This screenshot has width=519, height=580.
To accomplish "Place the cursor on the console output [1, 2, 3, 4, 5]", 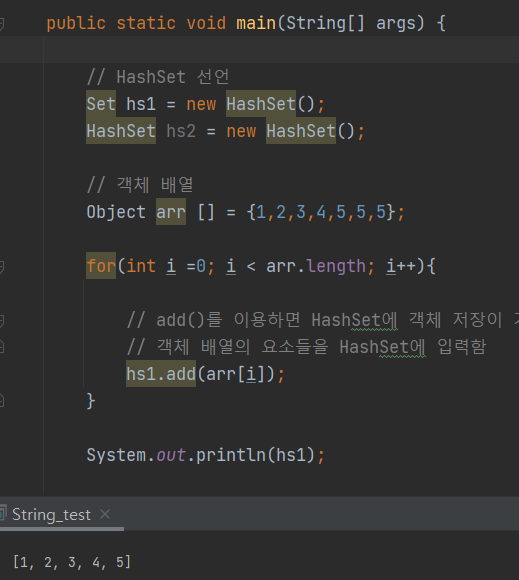I will 72,562.
